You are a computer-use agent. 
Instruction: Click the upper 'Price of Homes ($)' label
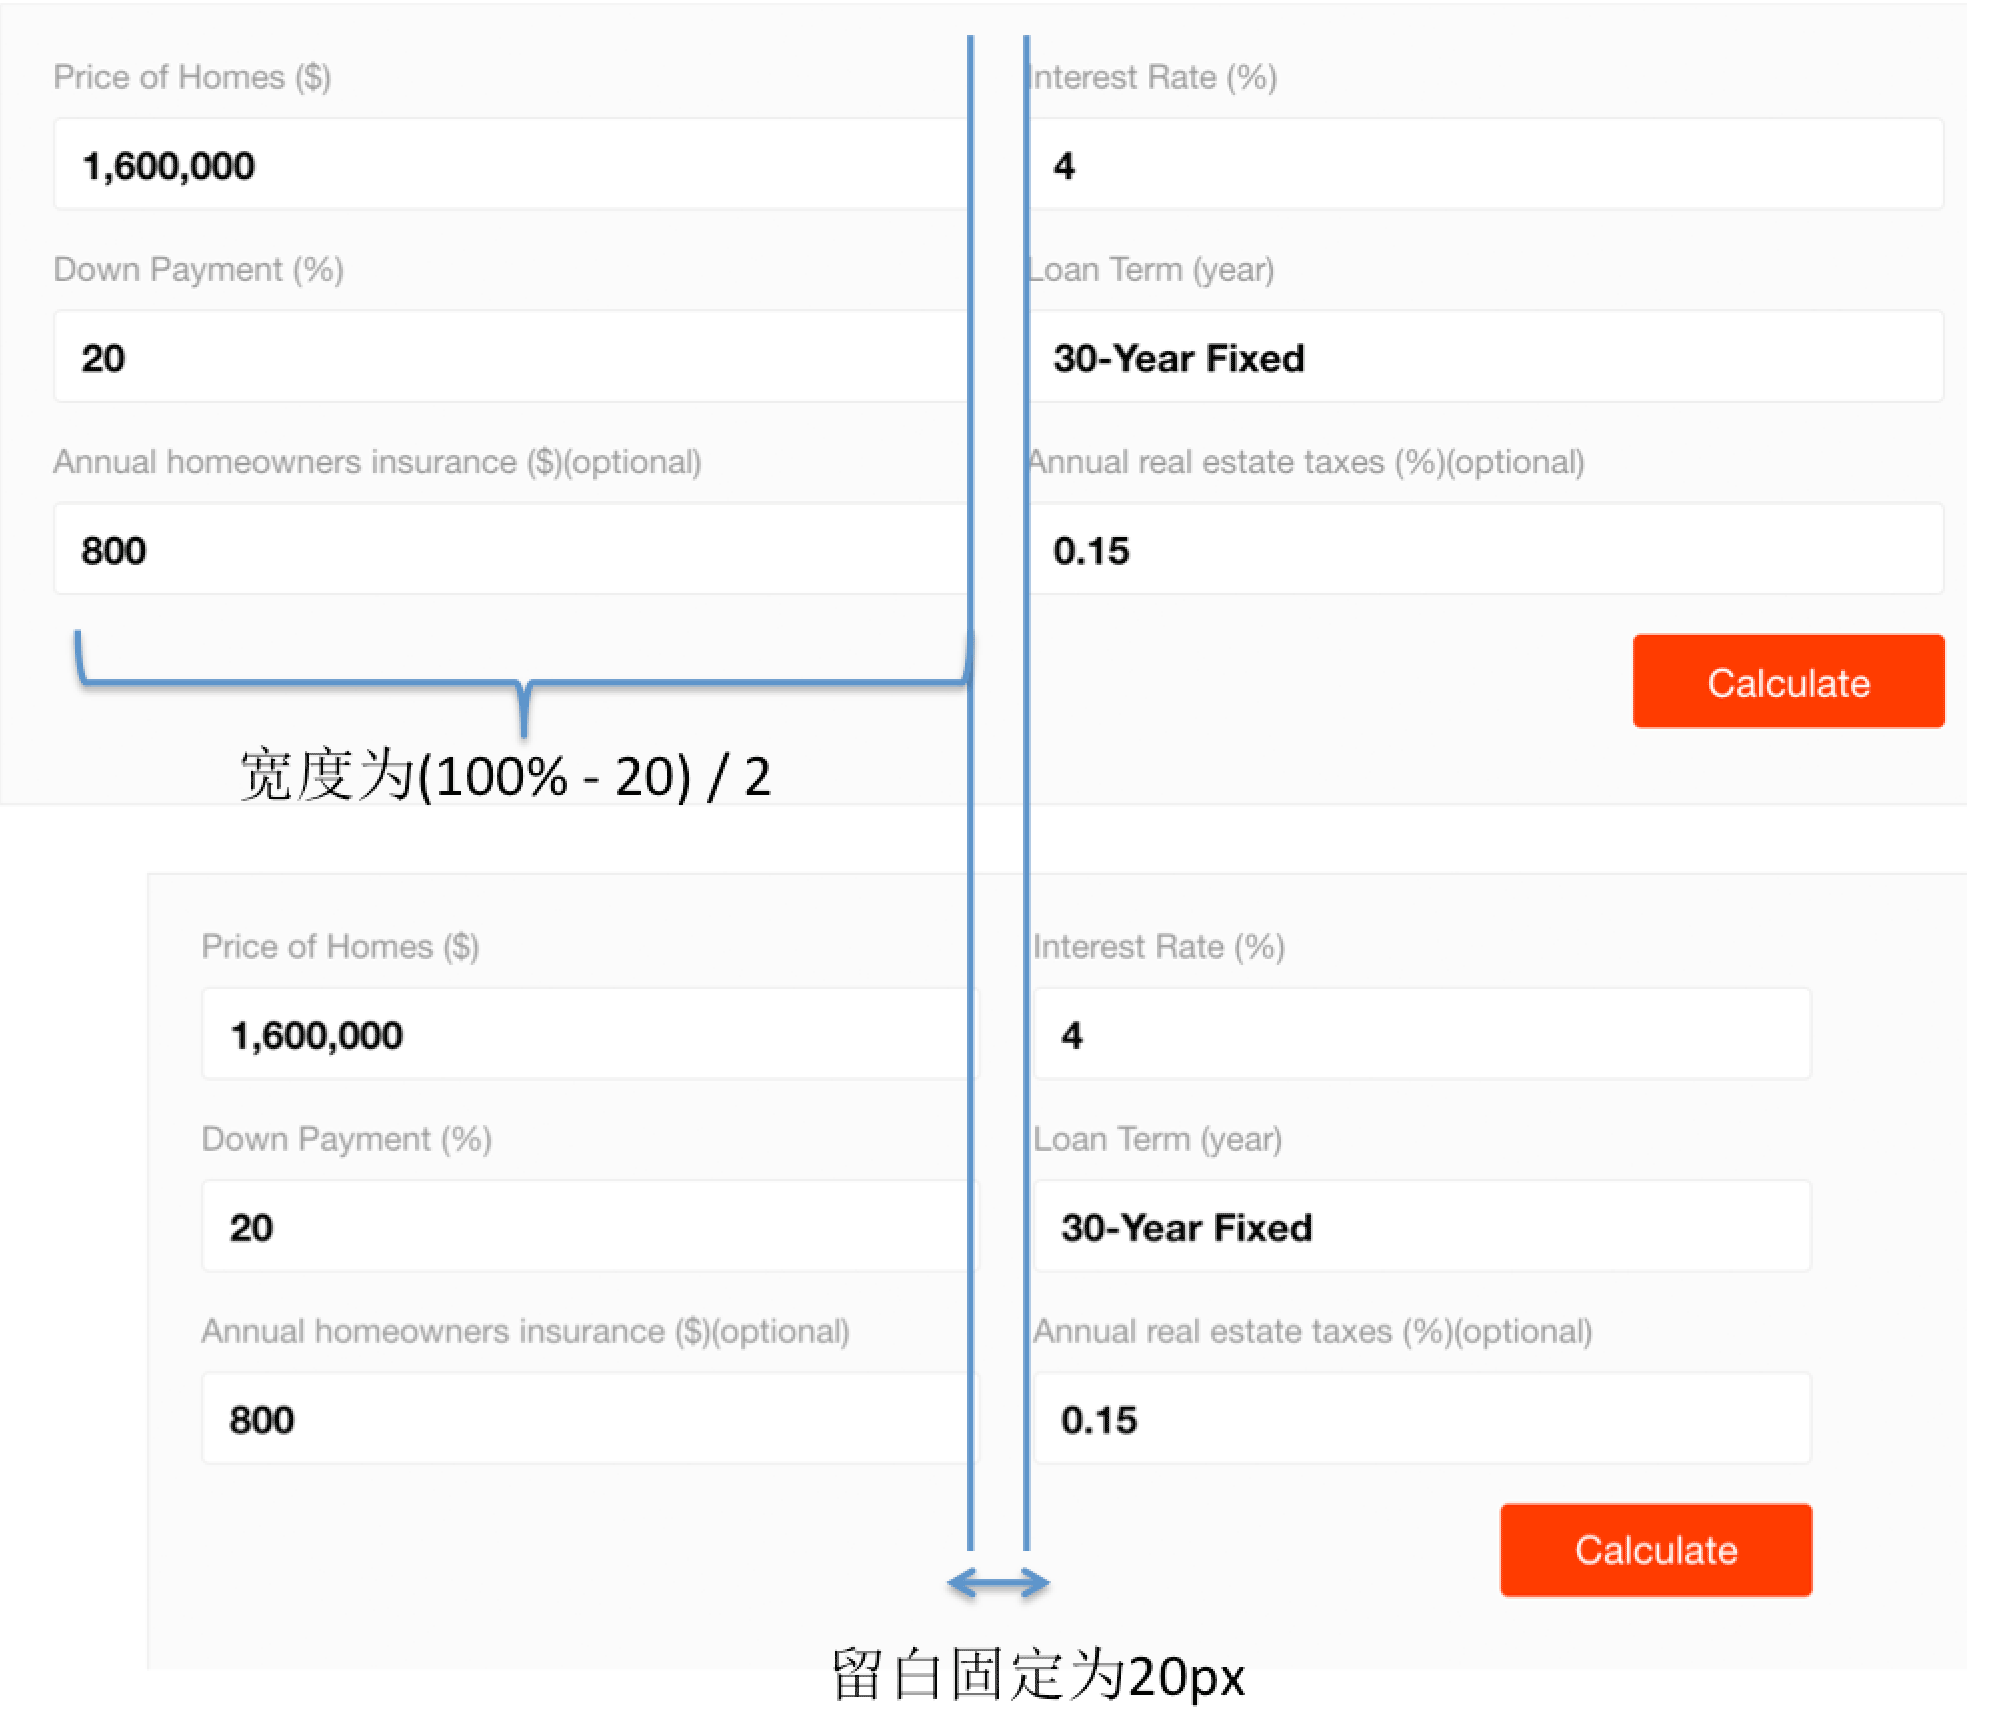tap(192, 77)
